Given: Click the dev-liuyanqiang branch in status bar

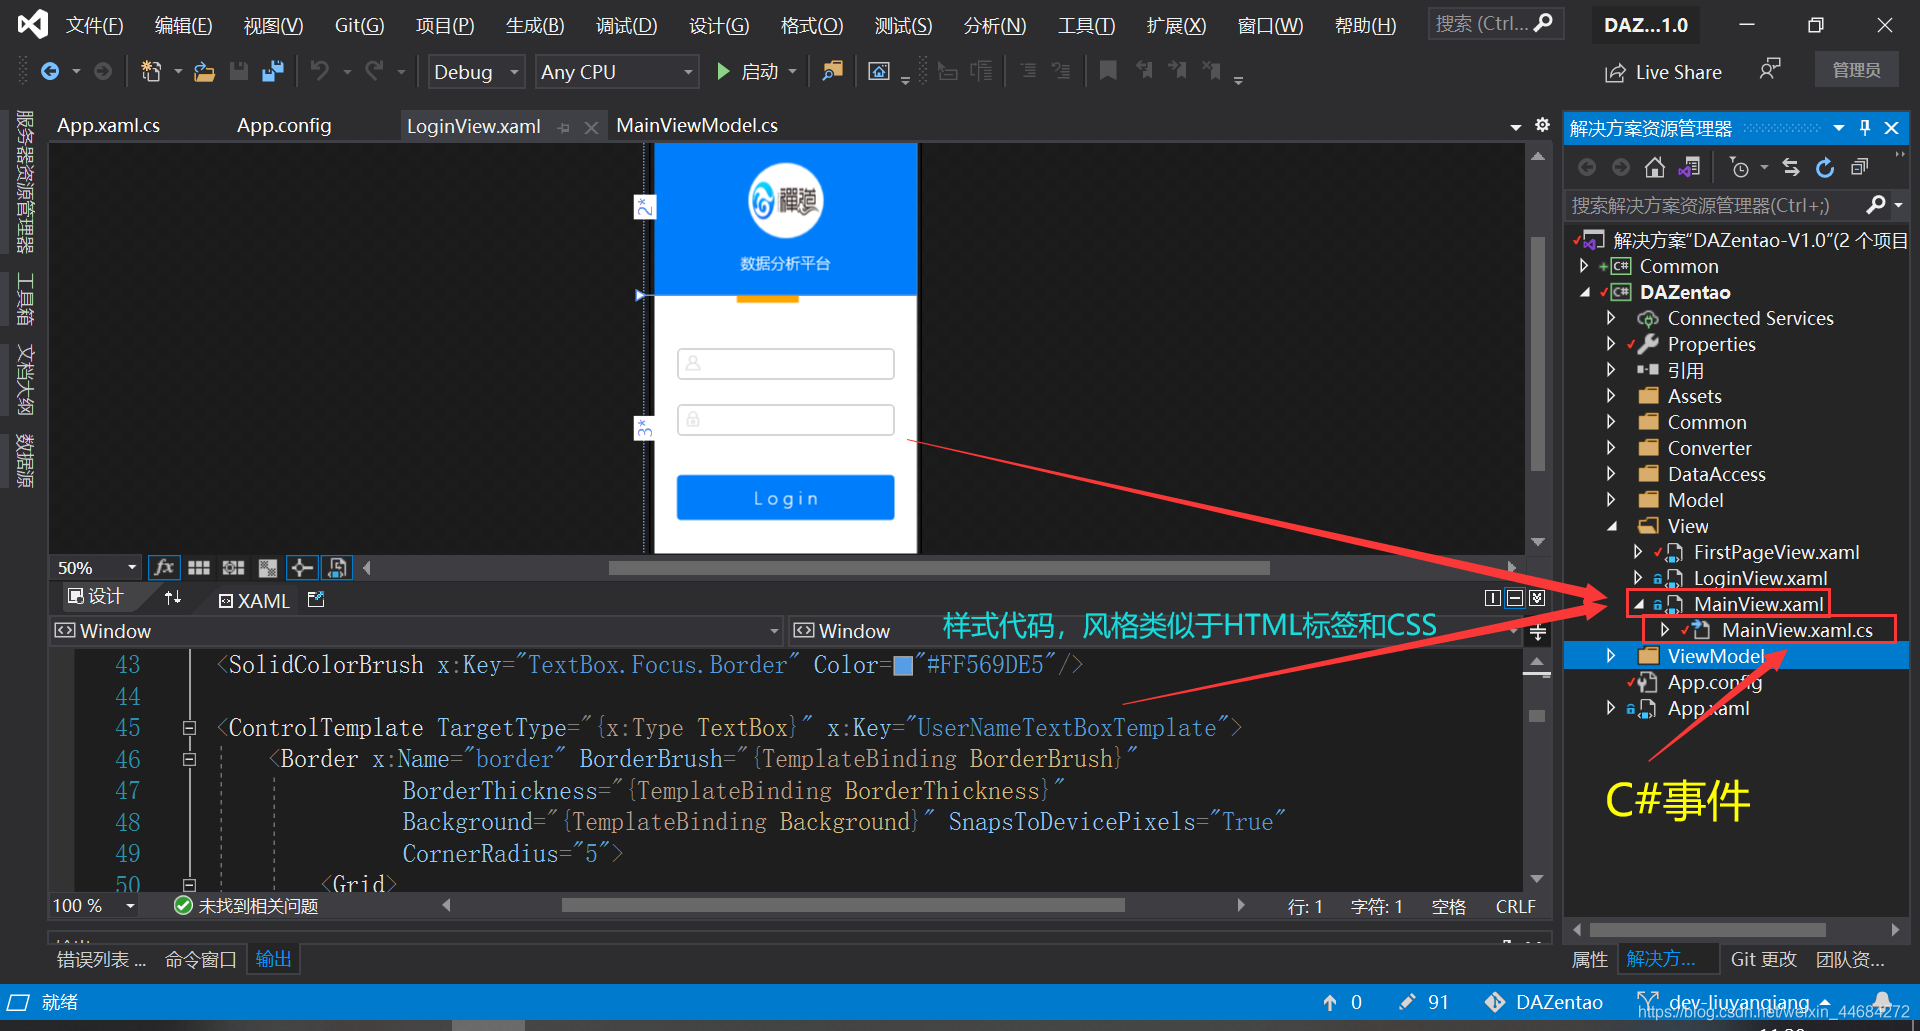Looking at the screenshot, I should 1735,1002.
